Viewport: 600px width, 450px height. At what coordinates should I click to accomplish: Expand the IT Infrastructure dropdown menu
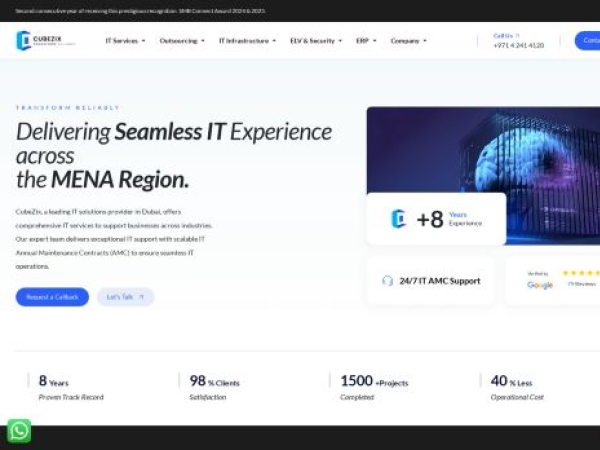247,41
